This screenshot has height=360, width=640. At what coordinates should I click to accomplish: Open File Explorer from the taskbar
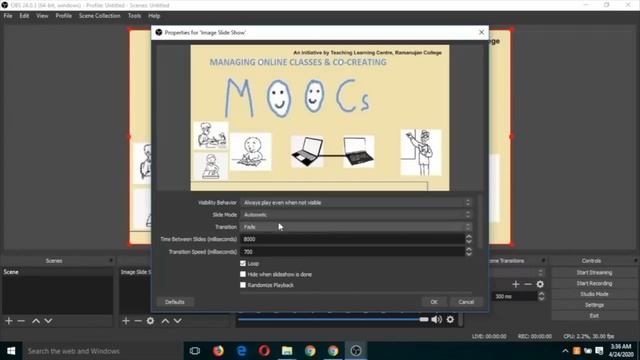(x=287, y=351)
